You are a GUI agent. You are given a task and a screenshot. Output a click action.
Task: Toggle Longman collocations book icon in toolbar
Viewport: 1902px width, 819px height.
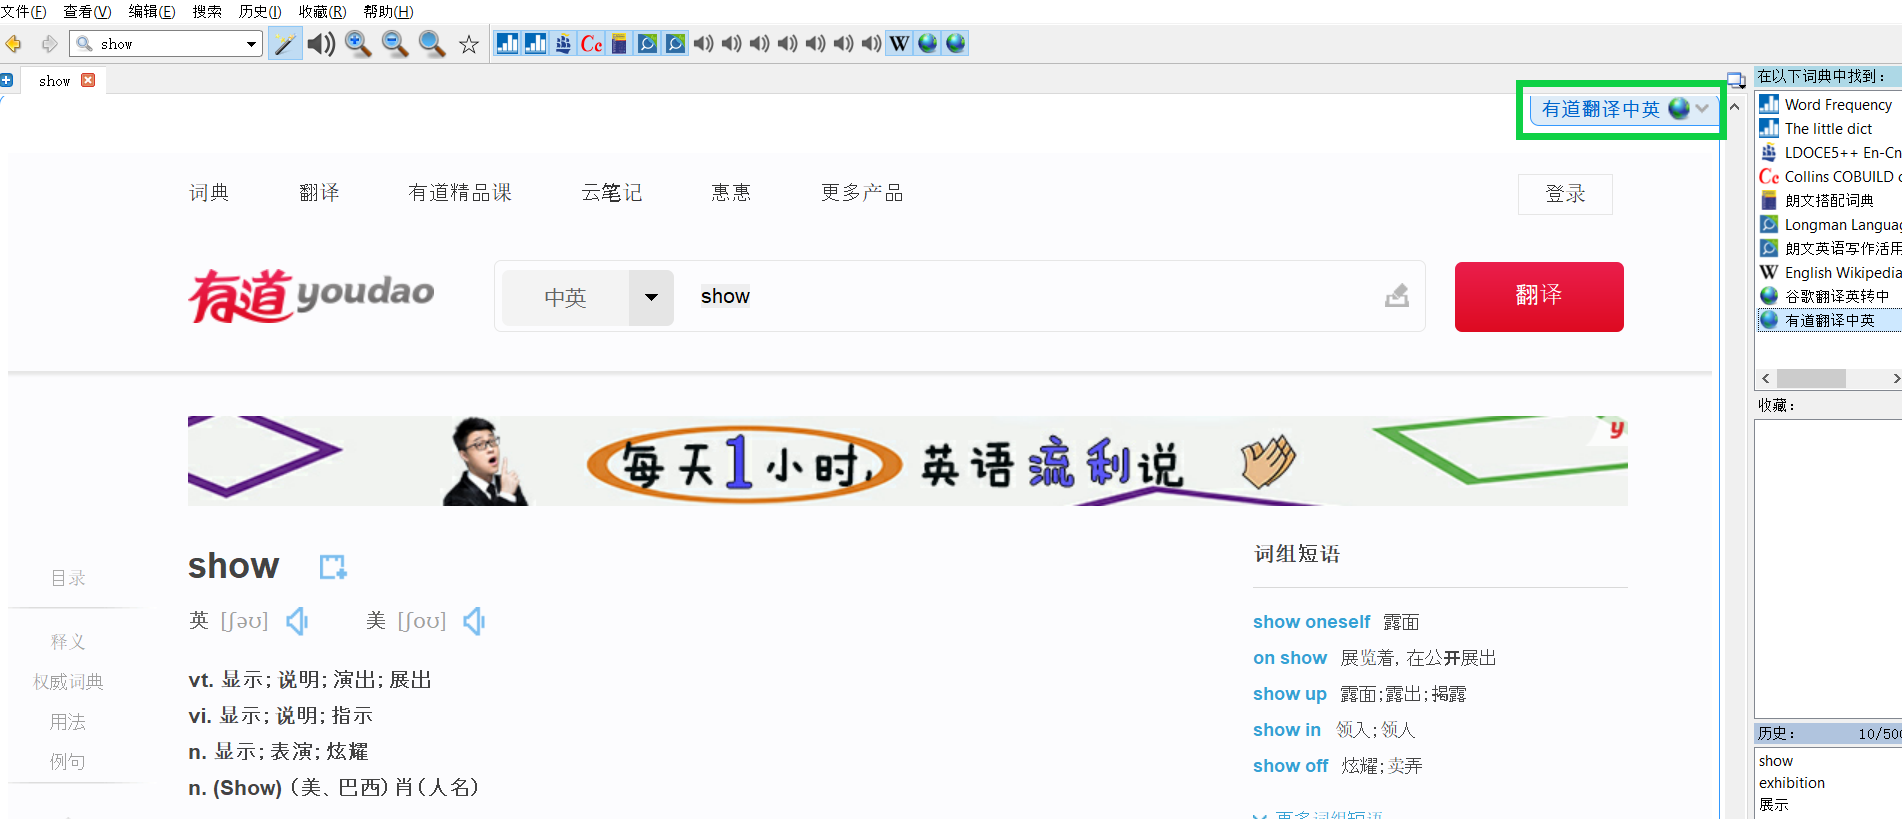[619, 43]
